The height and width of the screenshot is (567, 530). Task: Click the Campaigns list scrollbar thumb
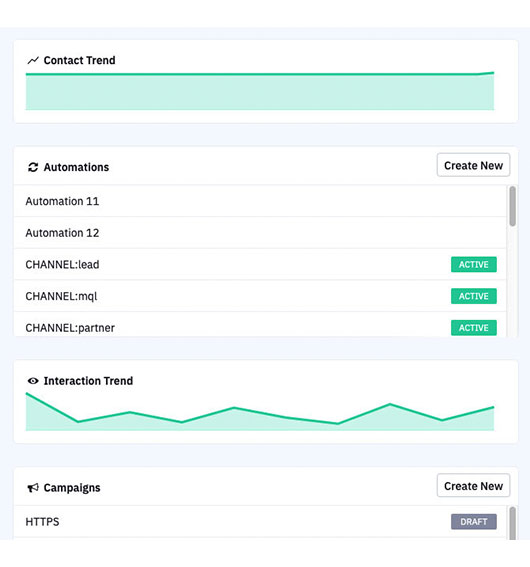[x=512, y=523]
